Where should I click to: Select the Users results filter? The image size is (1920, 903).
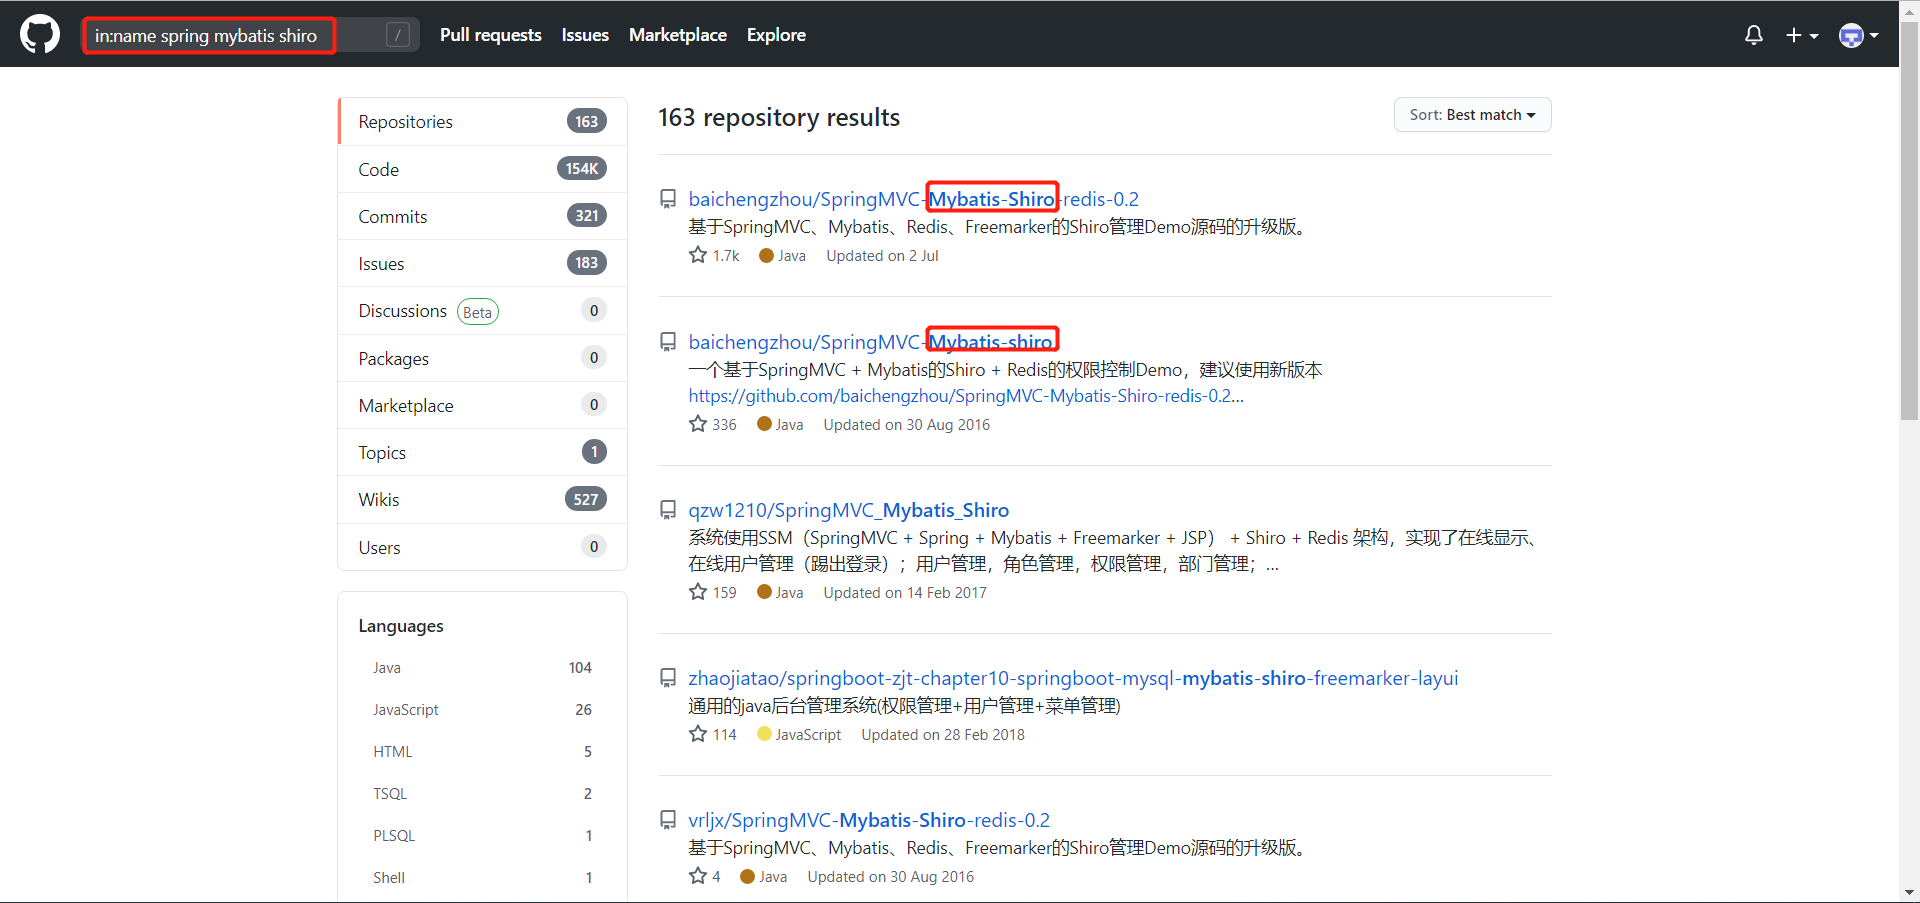pos(483,547)
